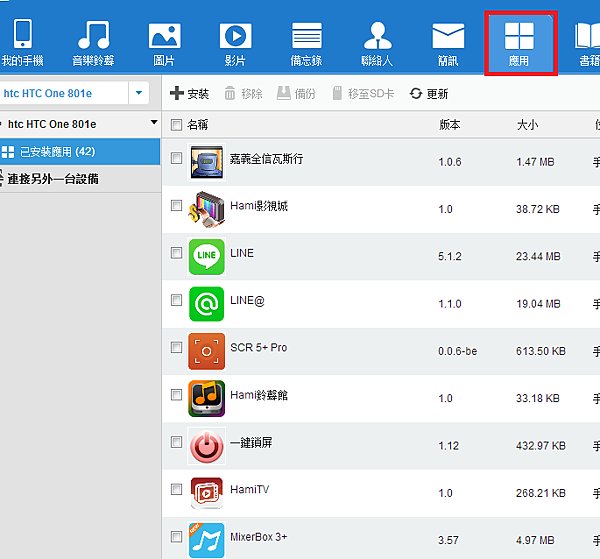Click the size value 432.97 KB

click(x=541, y=446)
